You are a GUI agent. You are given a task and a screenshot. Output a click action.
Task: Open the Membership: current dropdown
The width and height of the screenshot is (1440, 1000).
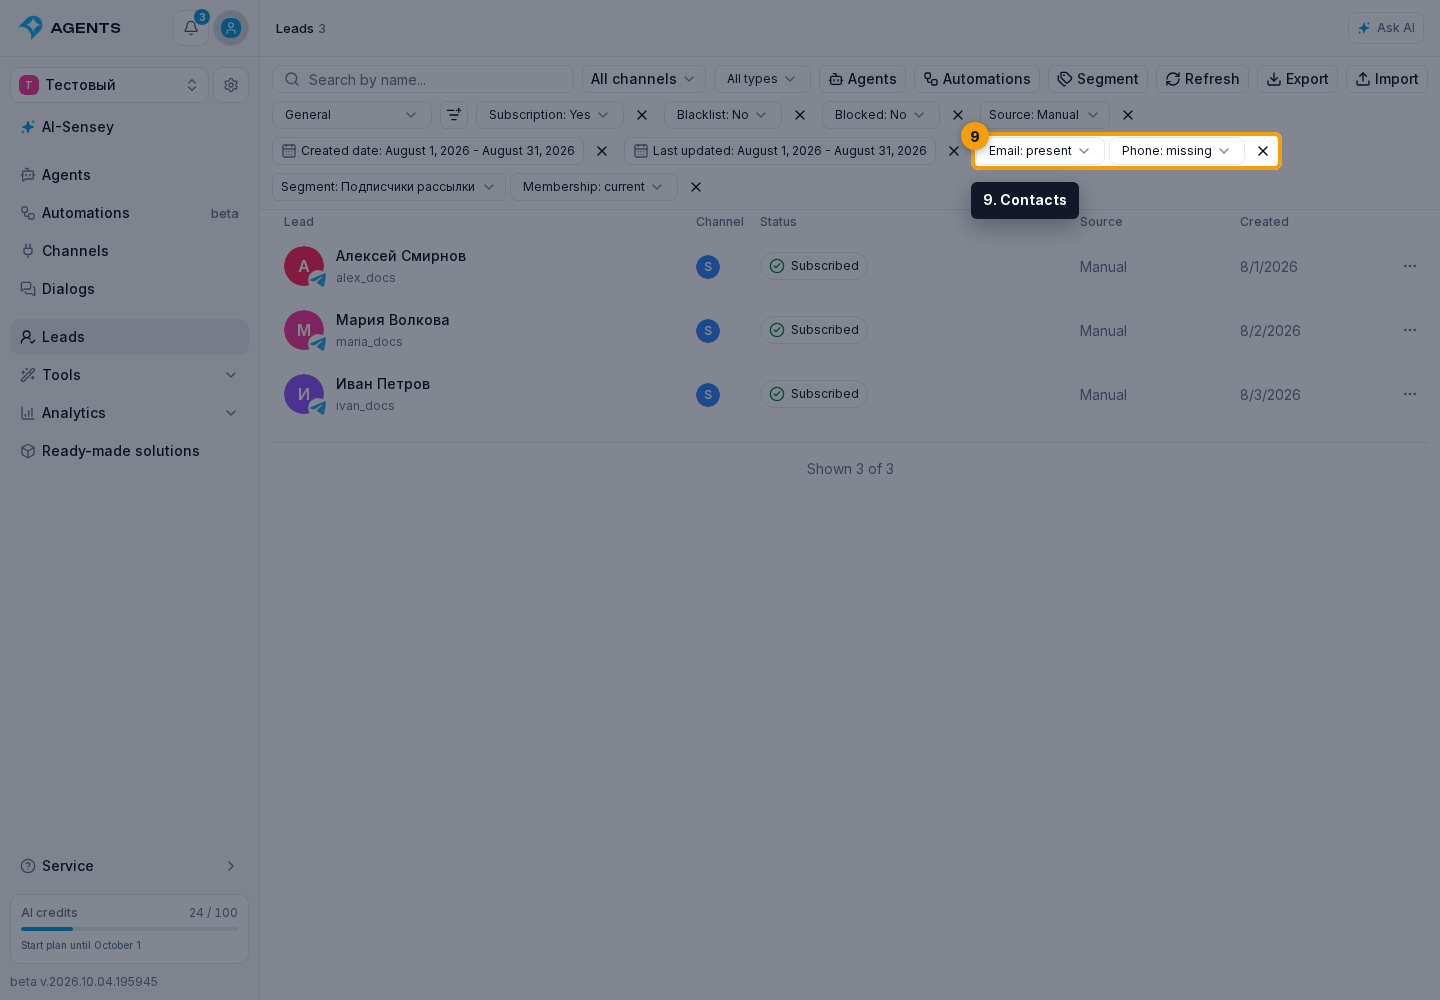593,187
